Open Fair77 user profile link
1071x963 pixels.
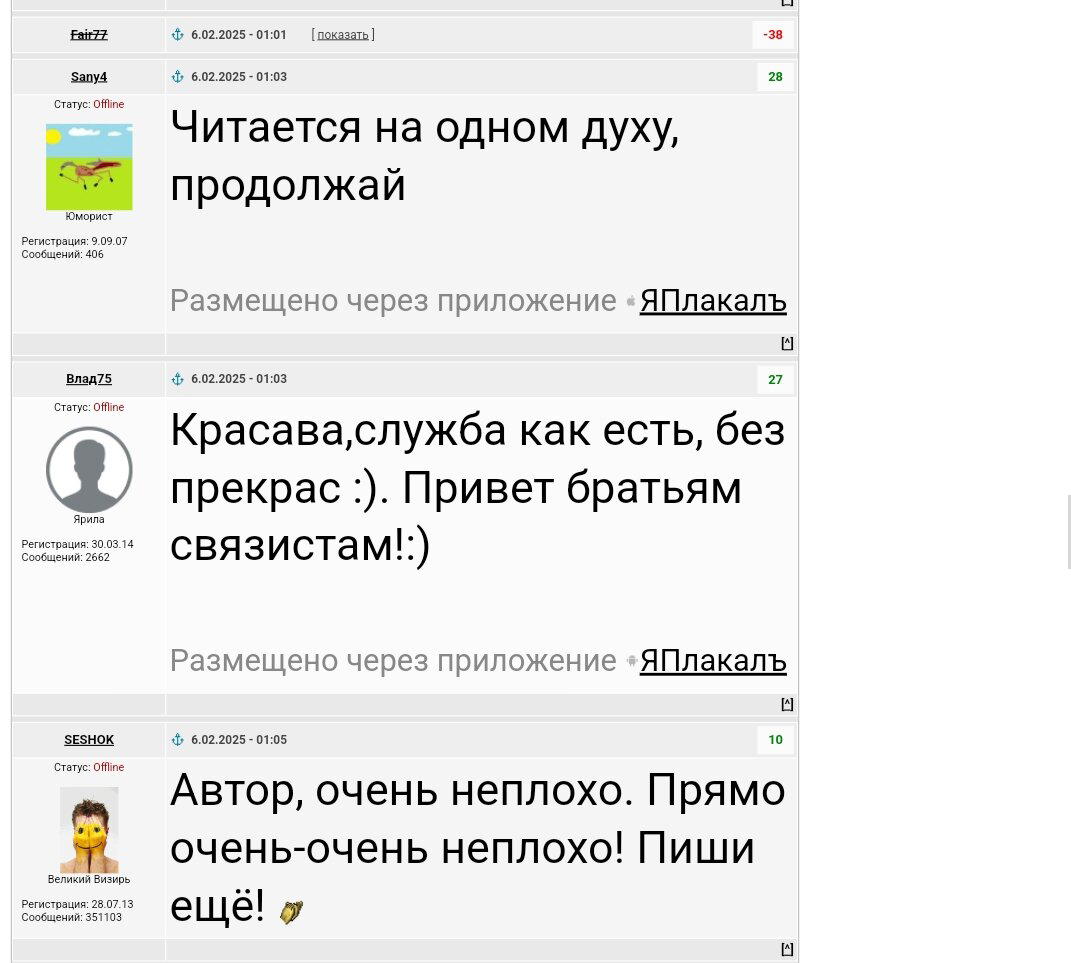click(89, 35)
